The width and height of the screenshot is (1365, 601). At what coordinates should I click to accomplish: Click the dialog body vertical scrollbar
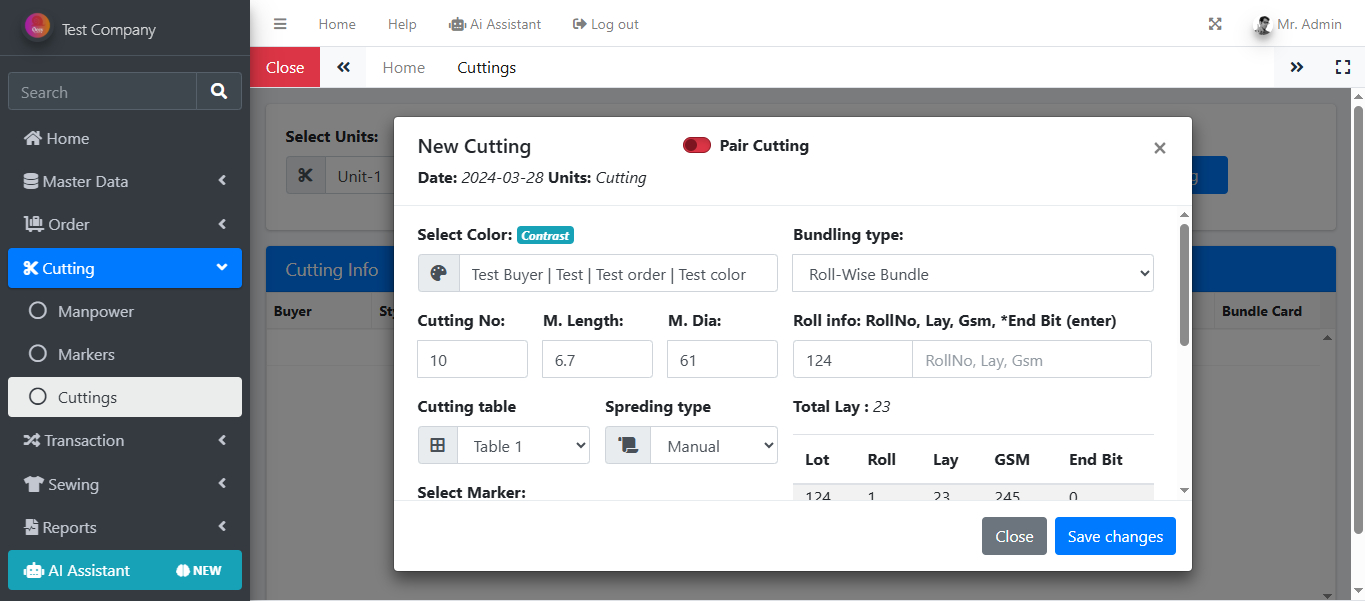1184,285
